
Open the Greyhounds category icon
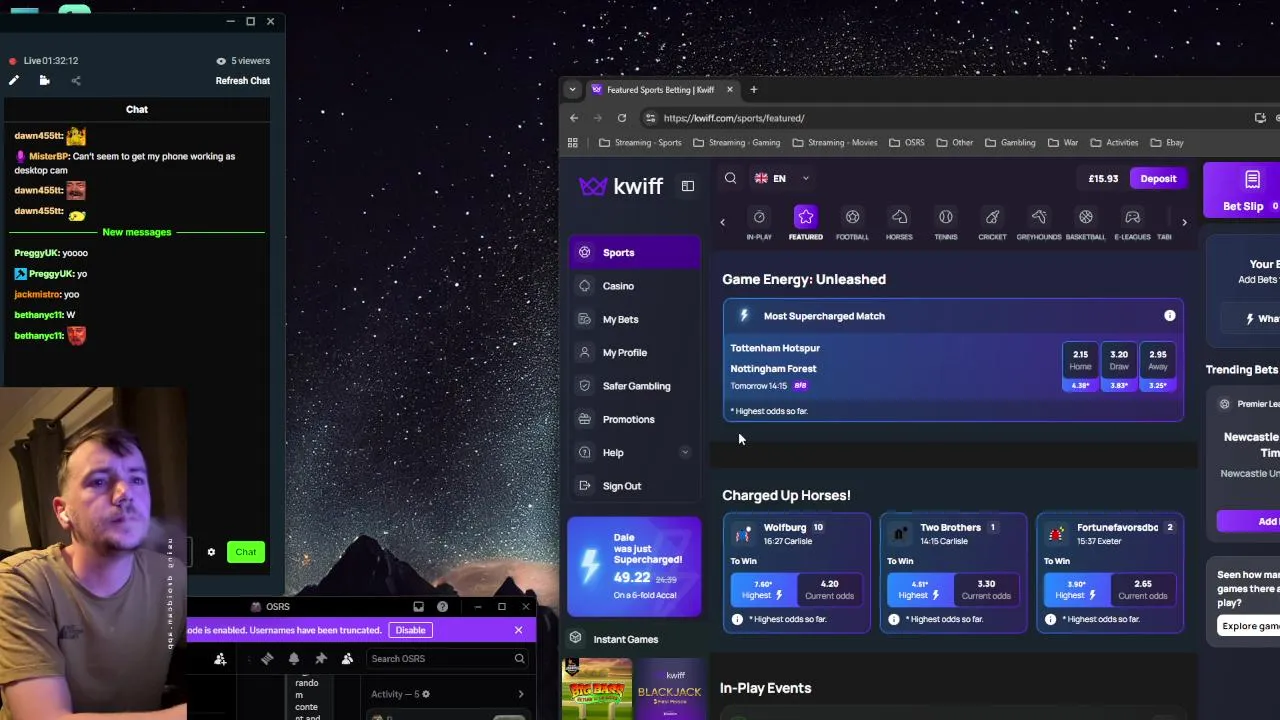pyautogui.click(x=1039, y=217)
